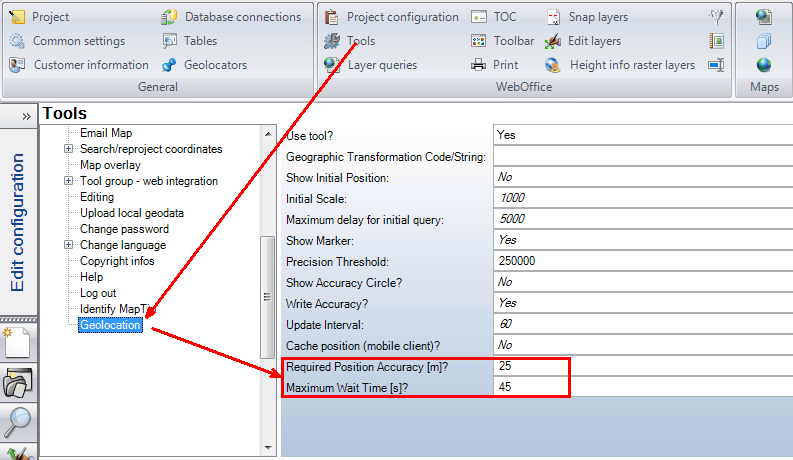The image size is (793, 460).
Task: Expand the Change language node
Action: (68, 245)
